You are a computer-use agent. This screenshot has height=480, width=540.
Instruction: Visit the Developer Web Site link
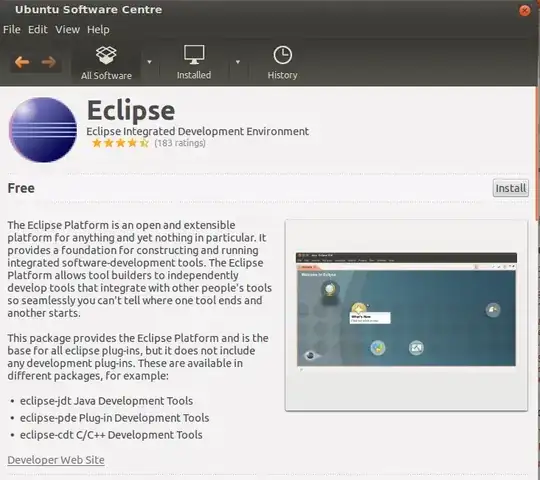click(56, 460)
